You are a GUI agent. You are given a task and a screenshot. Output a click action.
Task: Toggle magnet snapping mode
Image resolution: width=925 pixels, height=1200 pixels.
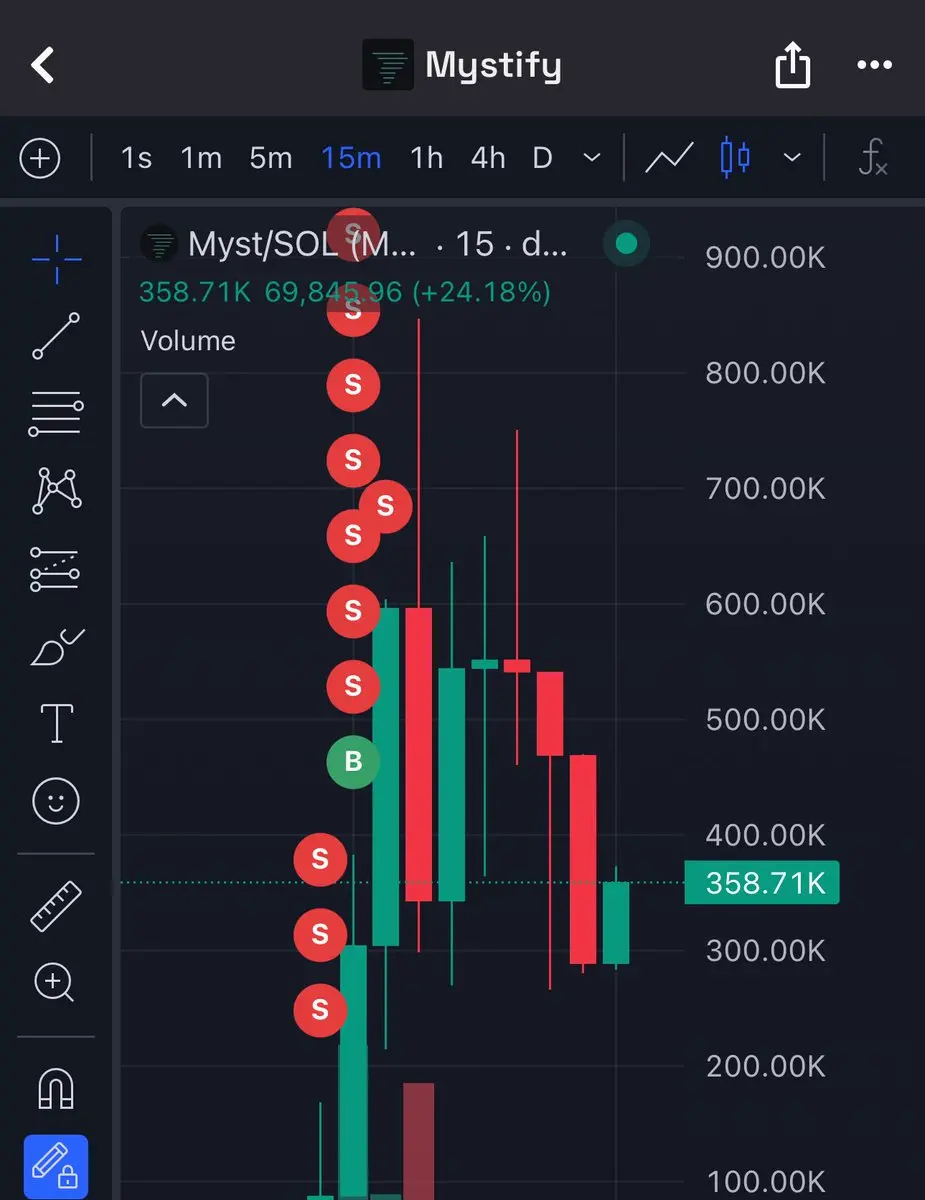coord(56,1087)
